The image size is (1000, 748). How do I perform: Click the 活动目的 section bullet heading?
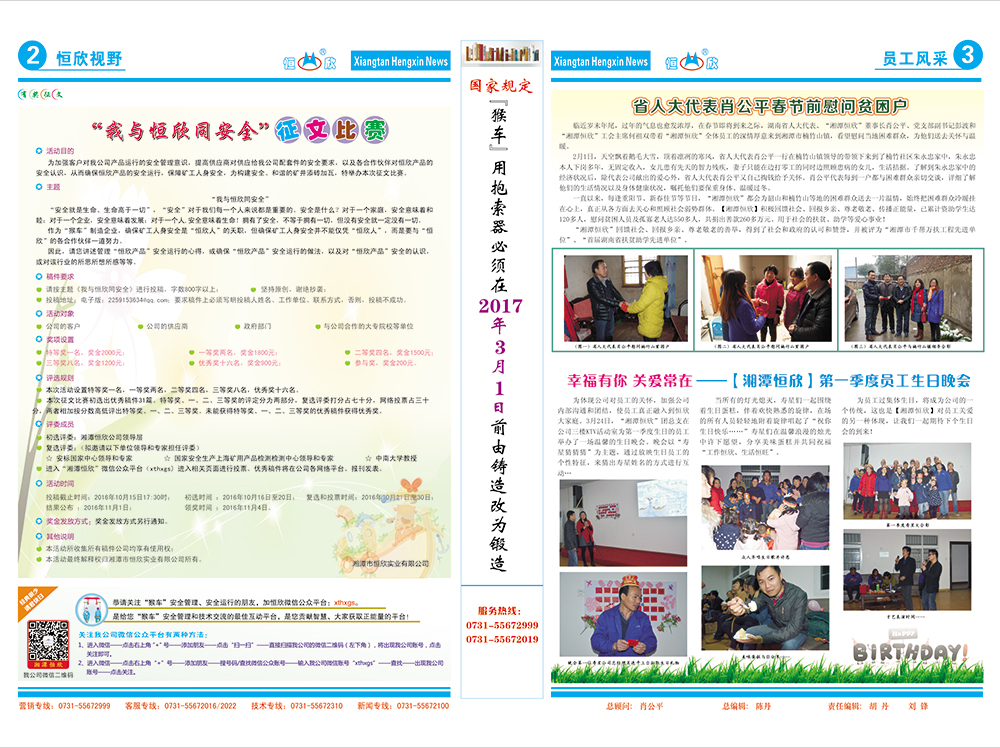click(x=66, y=148)
